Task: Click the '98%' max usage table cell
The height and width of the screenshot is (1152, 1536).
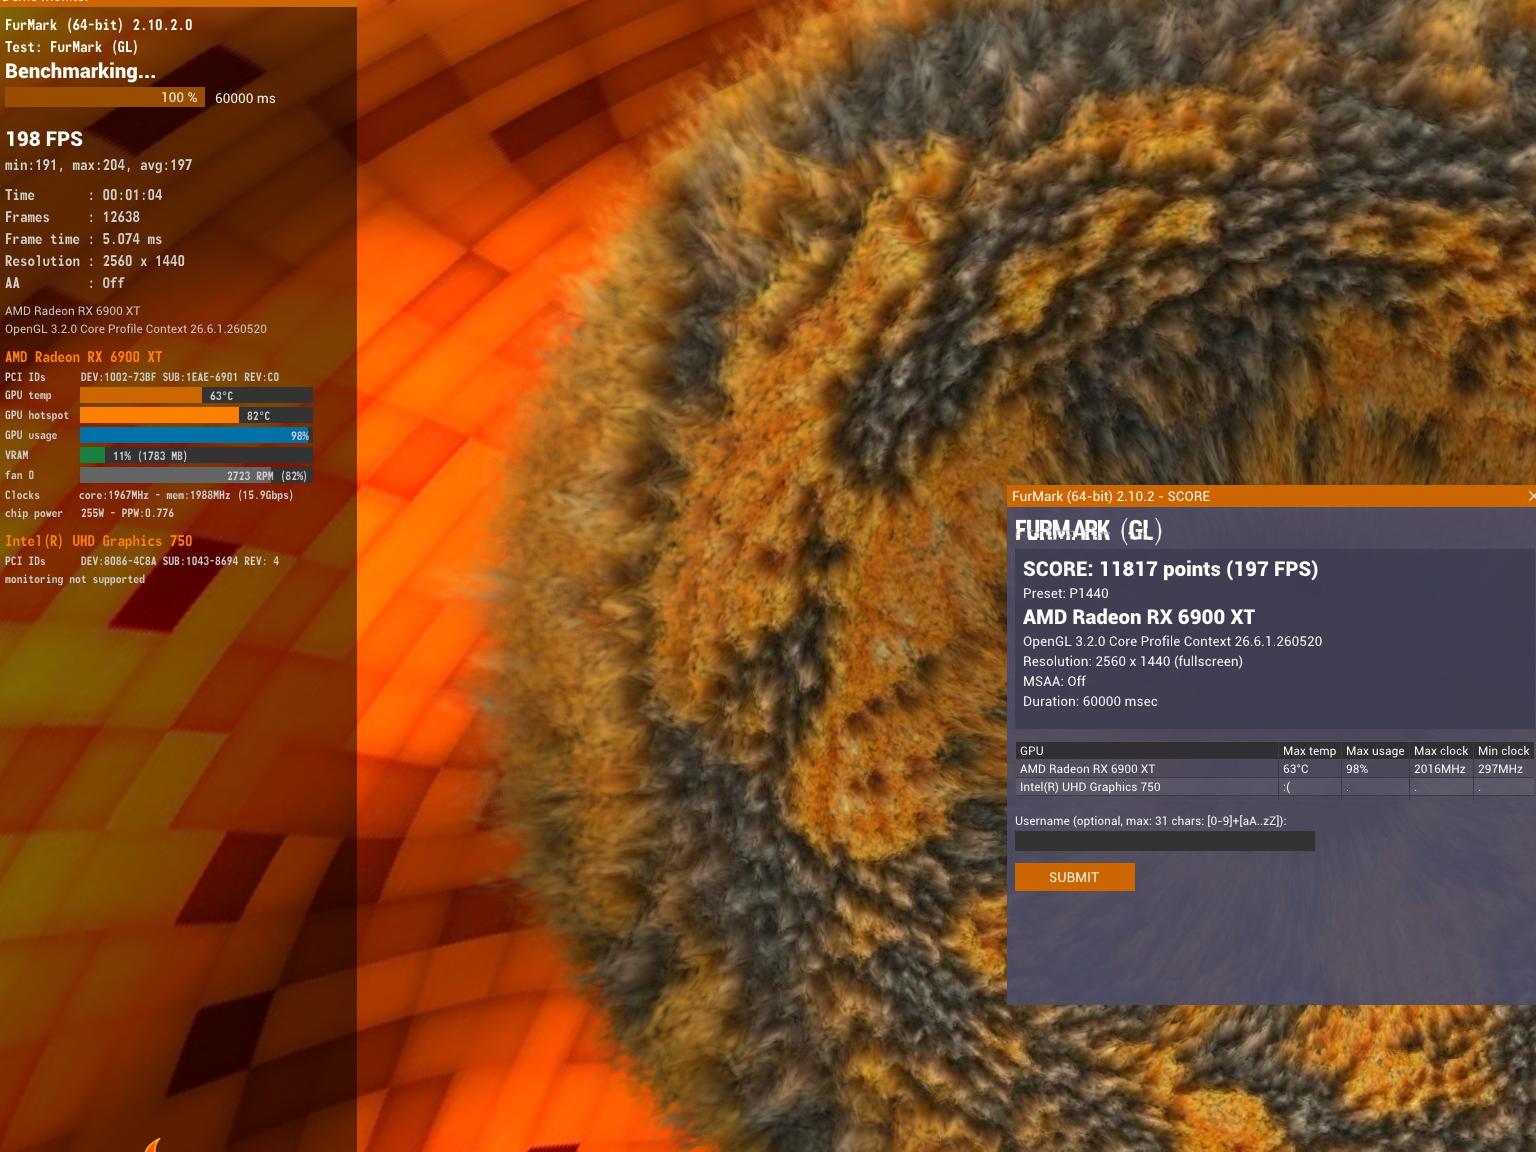Action: pos(1357,769)
